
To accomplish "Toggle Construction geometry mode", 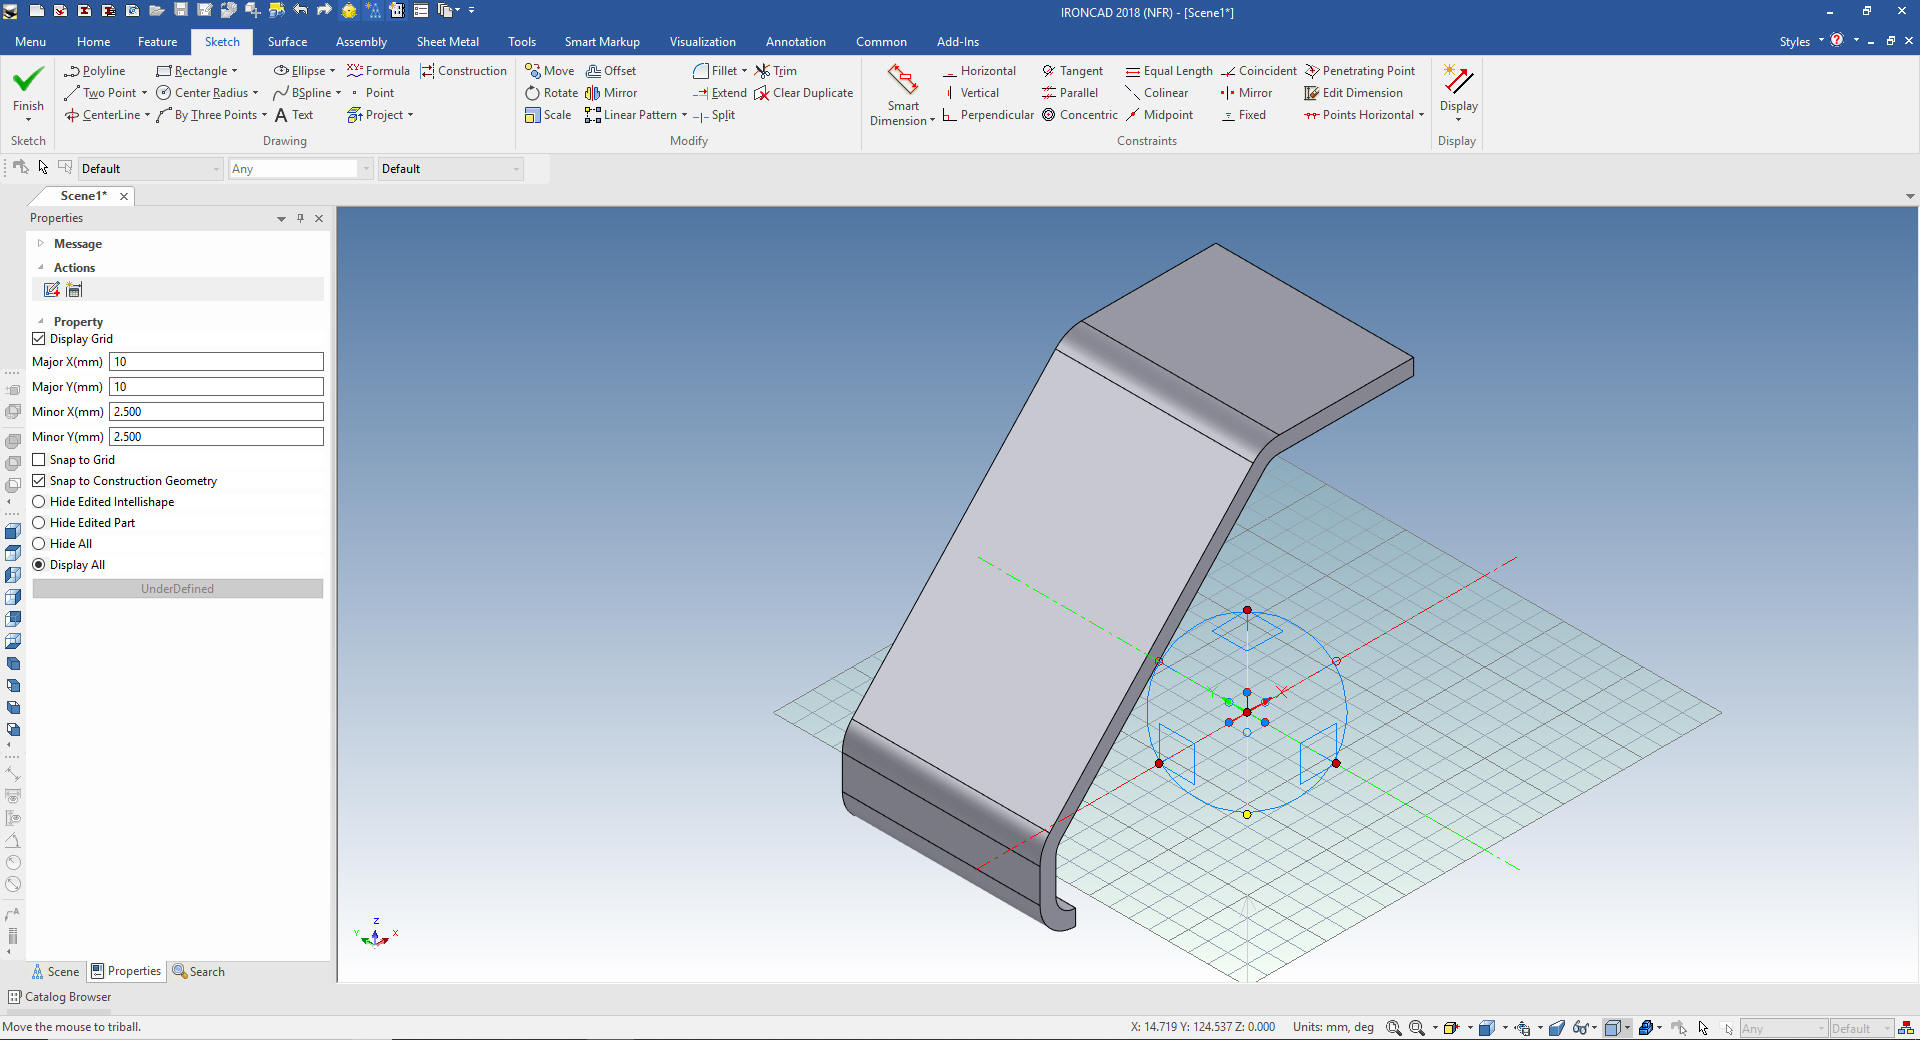I will click(463, 71).
